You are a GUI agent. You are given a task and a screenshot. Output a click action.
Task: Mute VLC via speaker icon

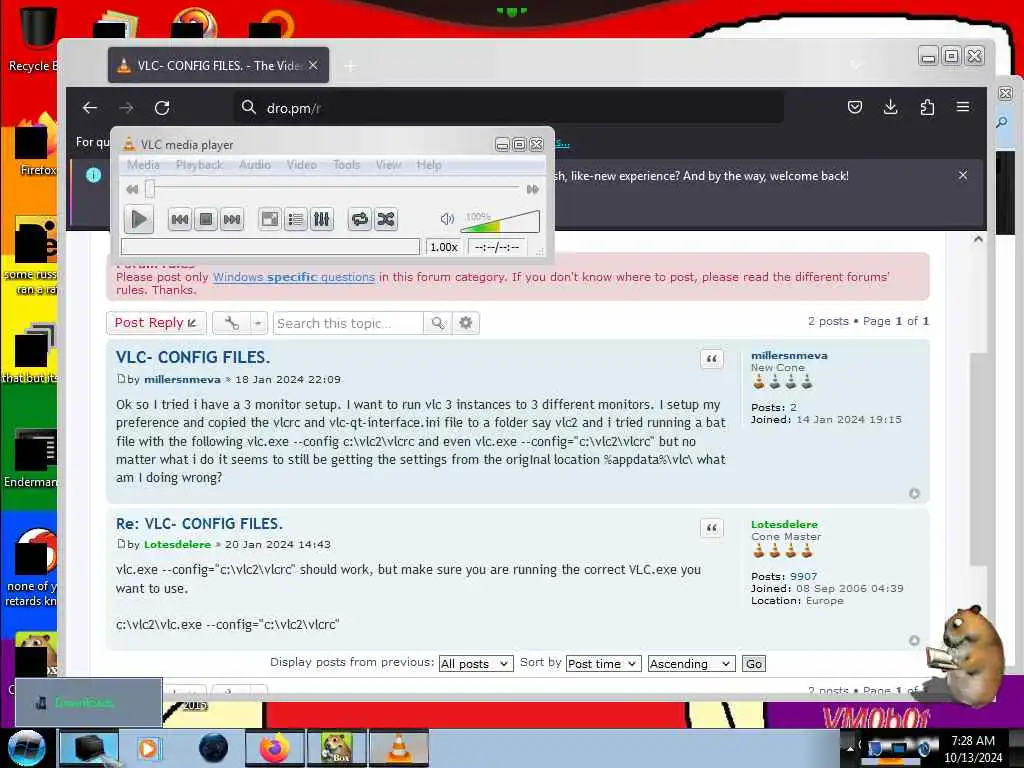447,219
